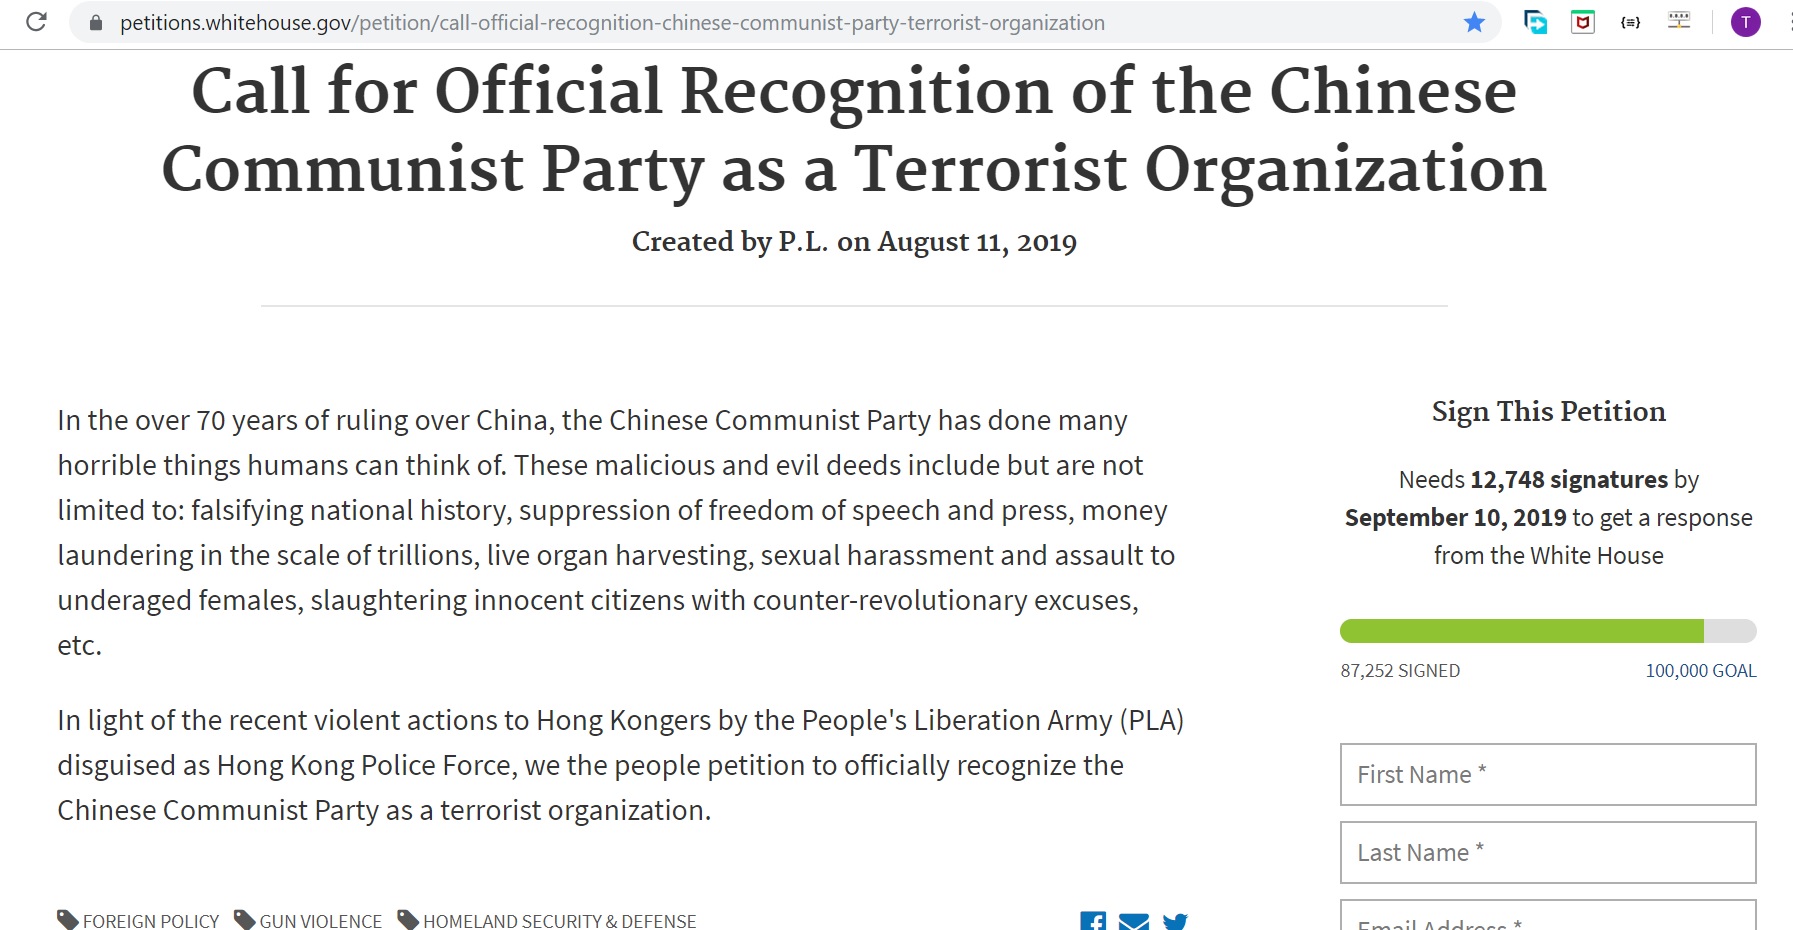Open the purple T profile avatar
Screen dimensions: 1793x930
click(x=1745, y=22)
